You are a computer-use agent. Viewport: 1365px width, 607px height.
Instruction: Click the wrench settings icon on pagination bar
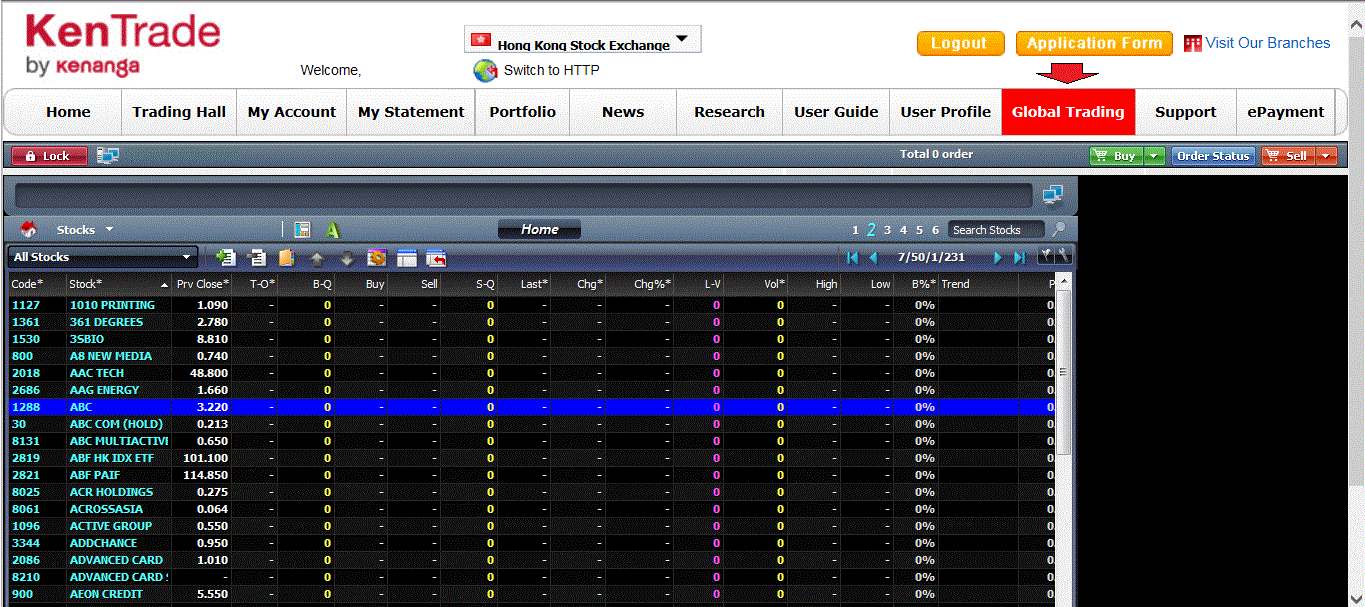[1063, 256]
